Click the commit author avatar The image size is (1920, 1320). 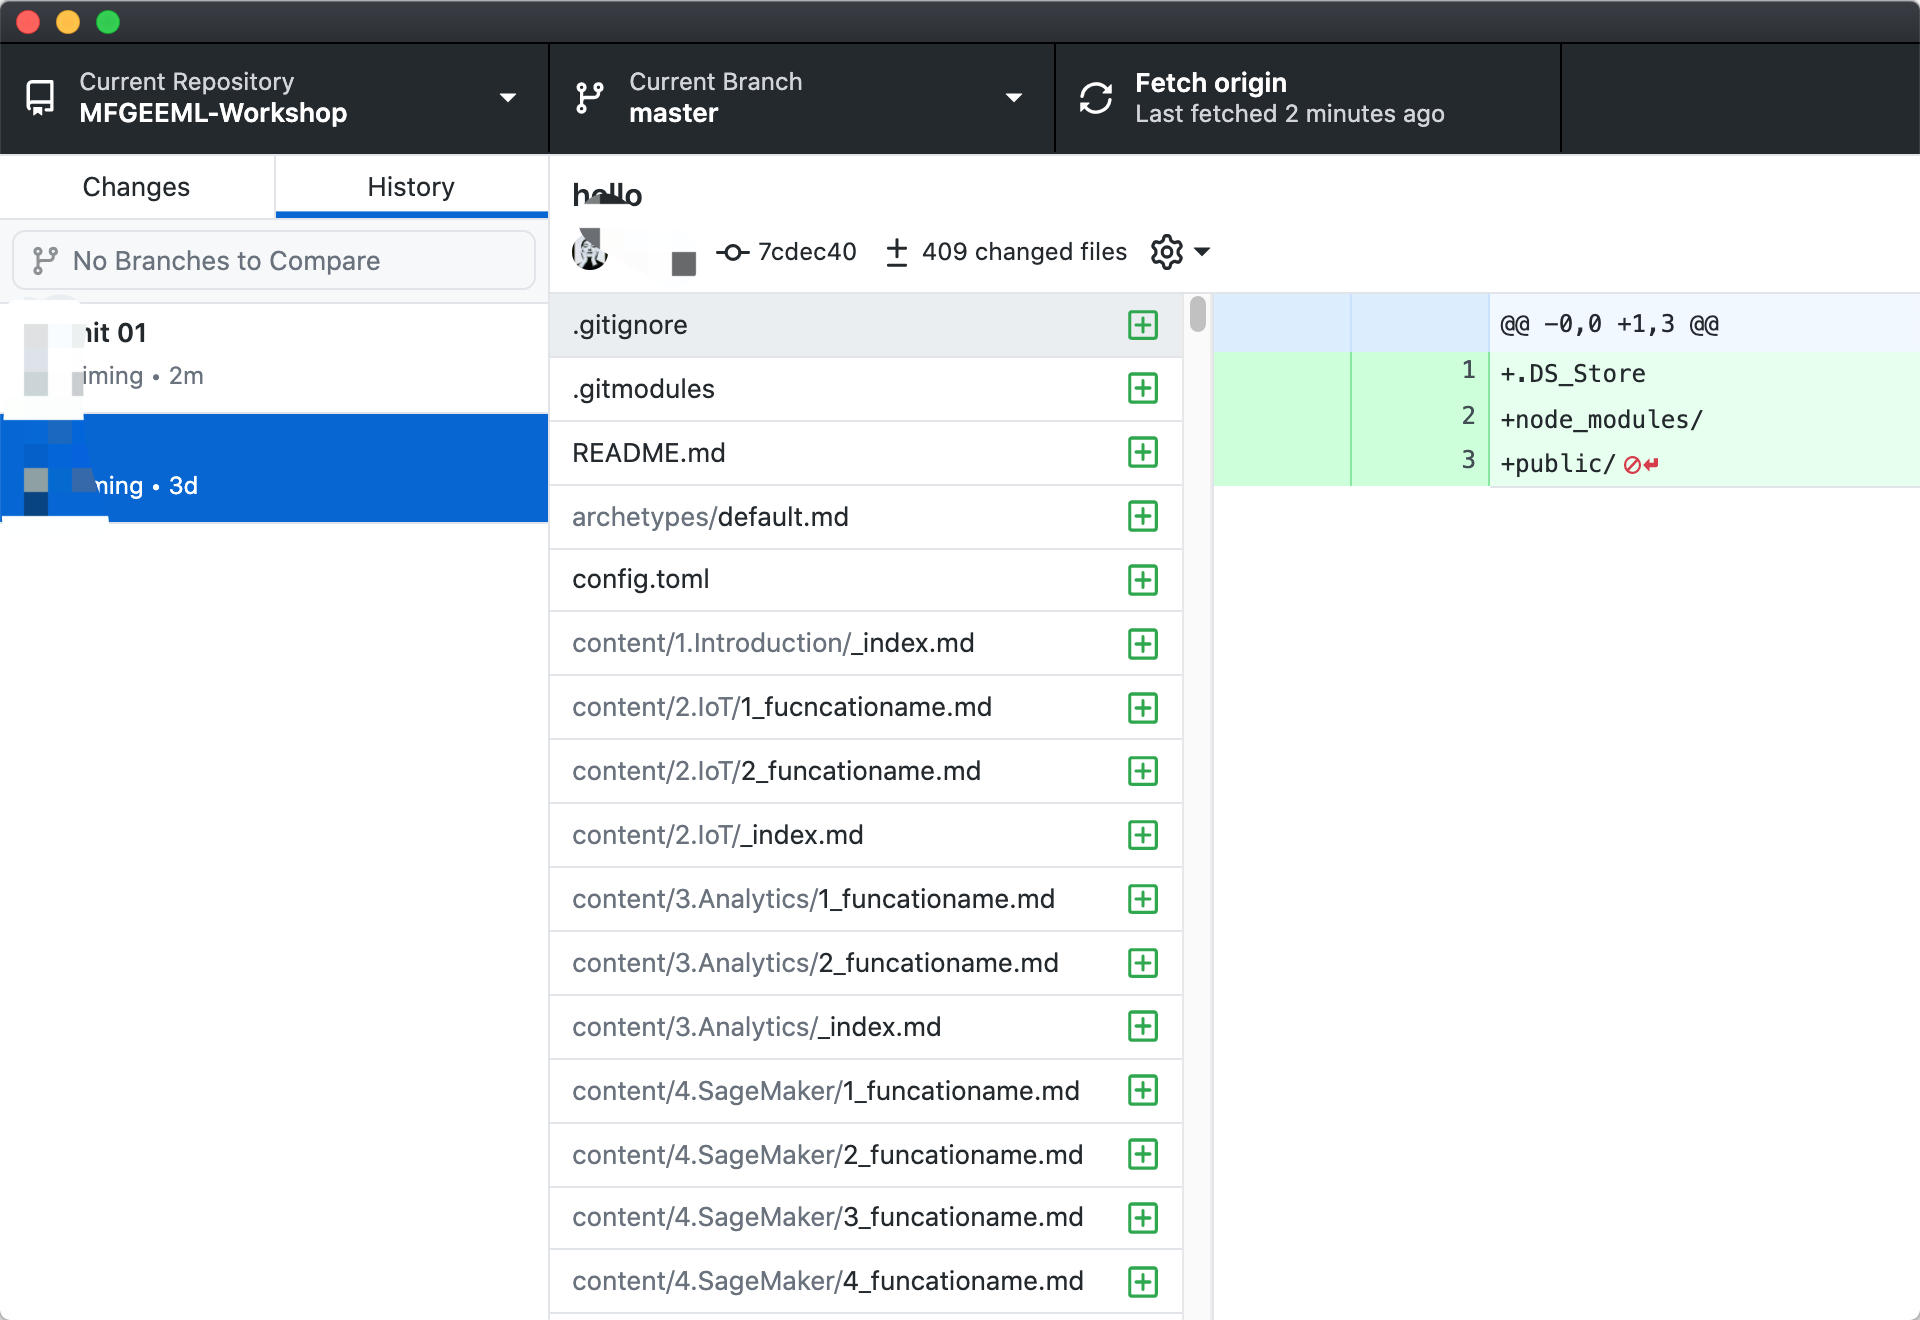coord(590,251)
